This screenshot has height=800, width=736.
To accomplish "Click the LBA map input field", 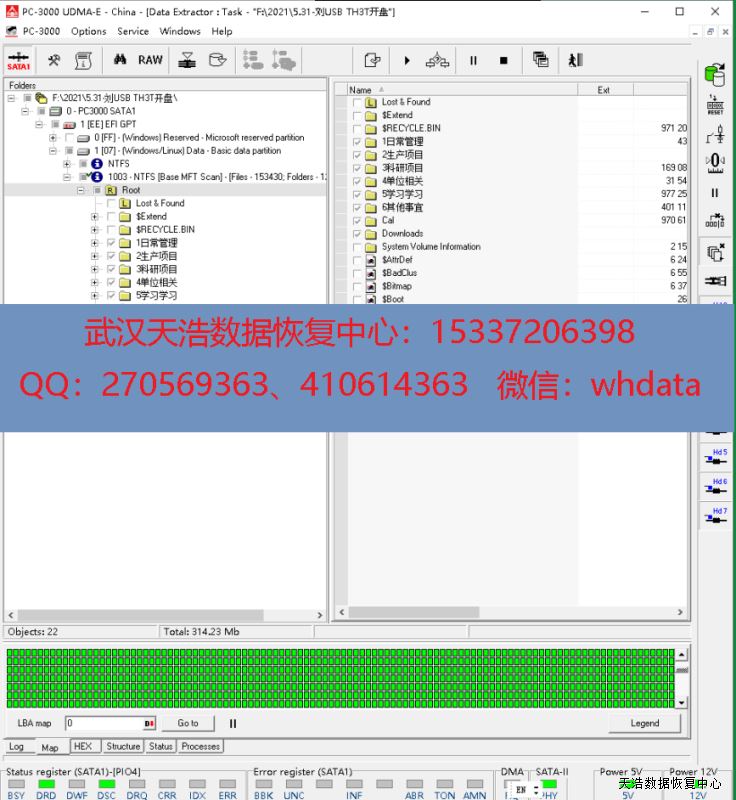I will (x=104, y=723).
